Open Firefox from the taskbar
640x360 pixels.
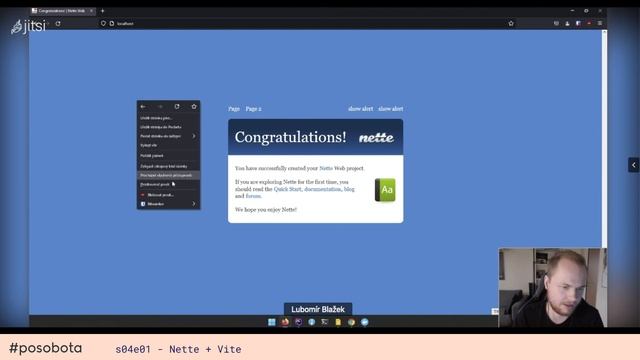pos(285,322)
